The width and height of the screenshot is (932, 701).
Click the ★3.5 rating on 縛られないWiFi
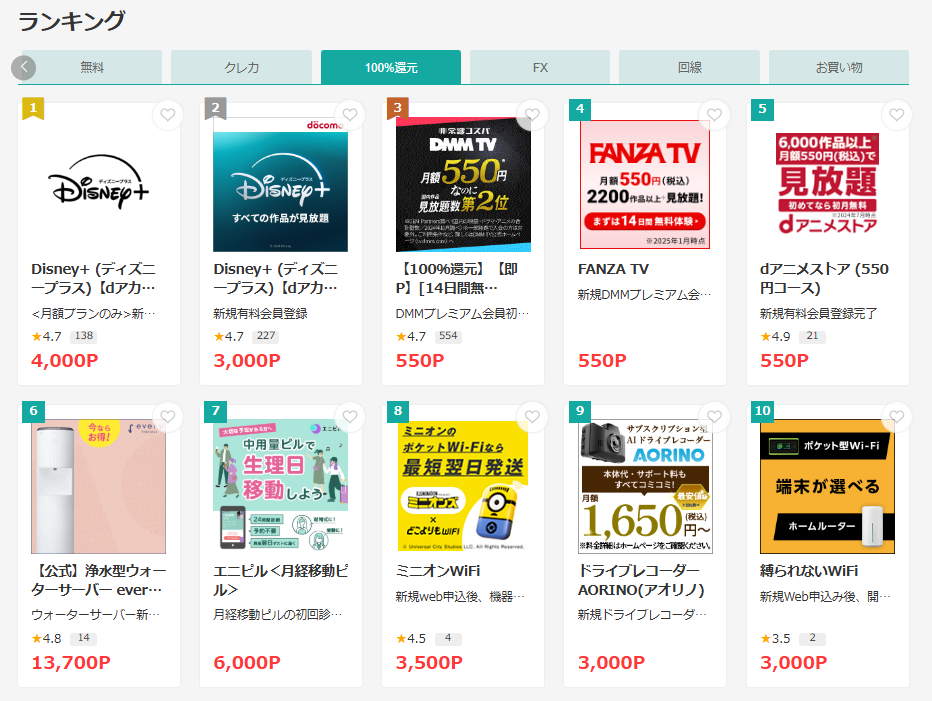pos(775,639)
